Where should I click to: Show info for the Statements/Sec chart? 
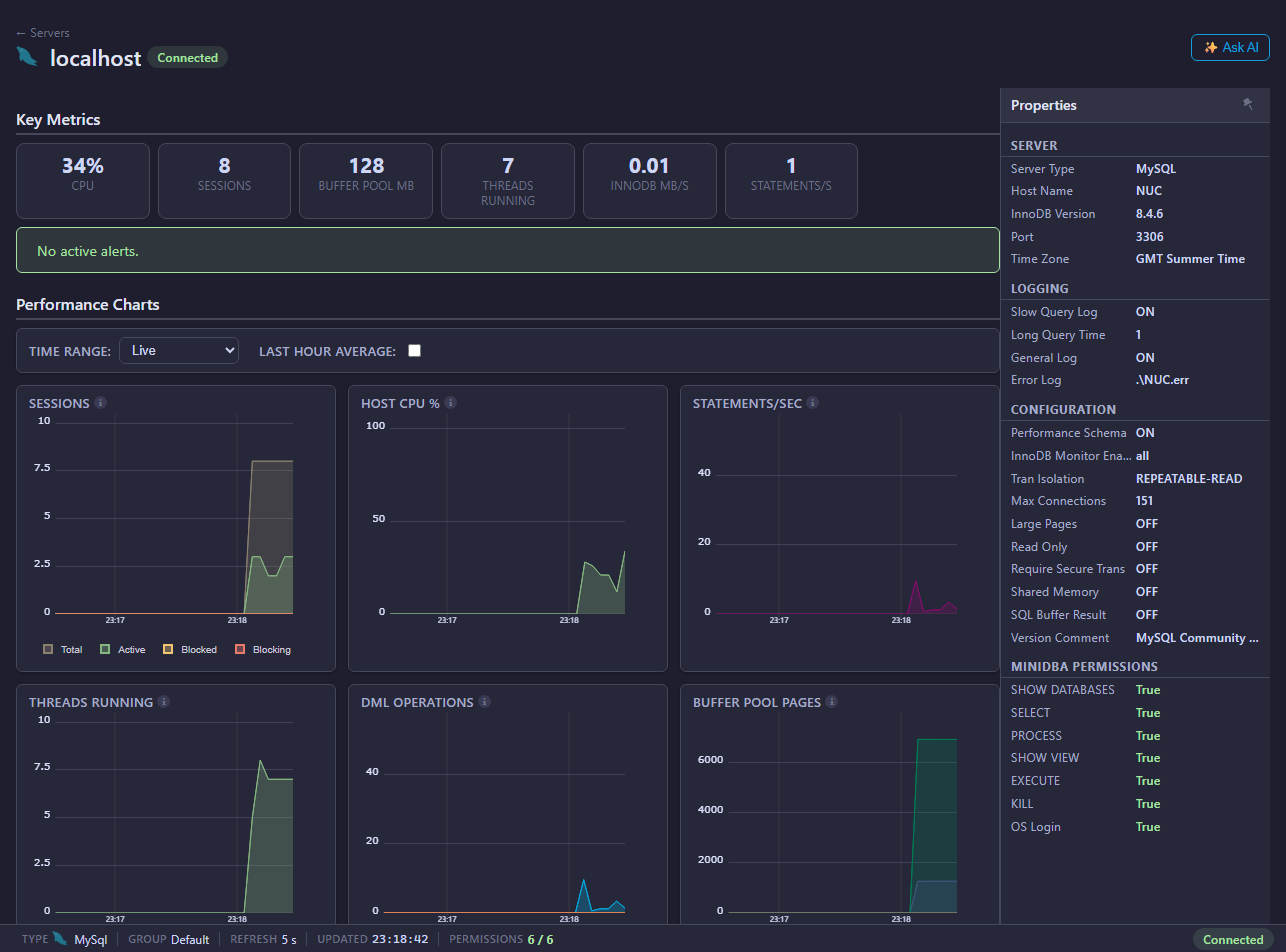(813, 403)
